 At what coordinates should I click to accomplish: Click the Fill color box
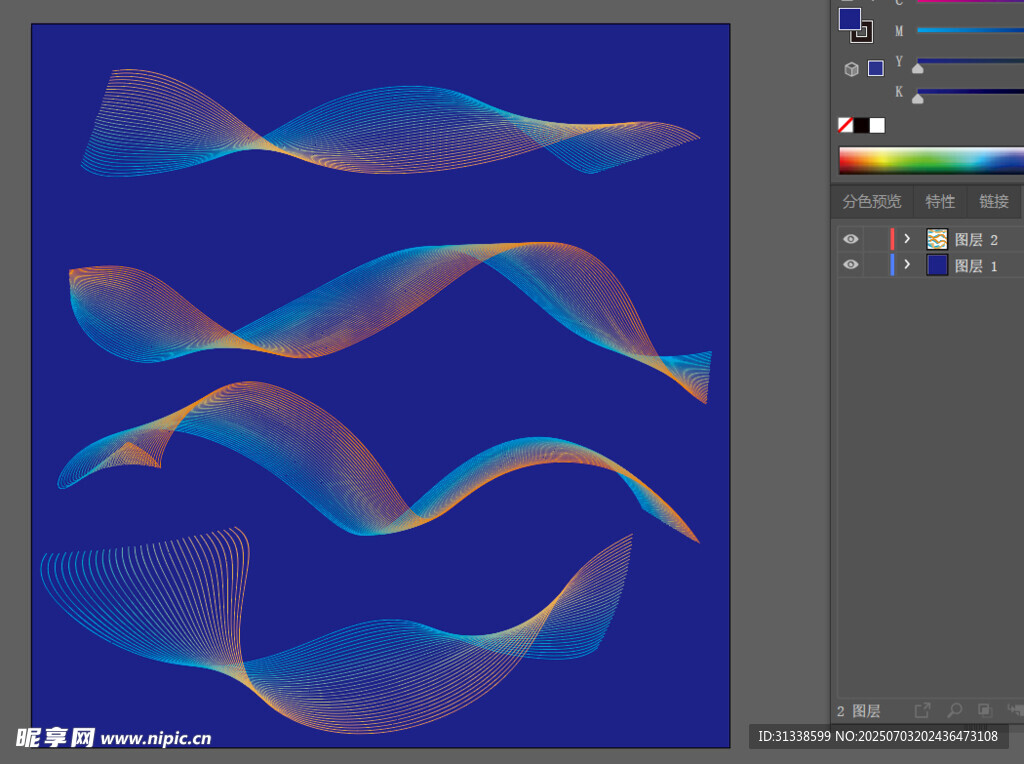click(x=849, y=19)
